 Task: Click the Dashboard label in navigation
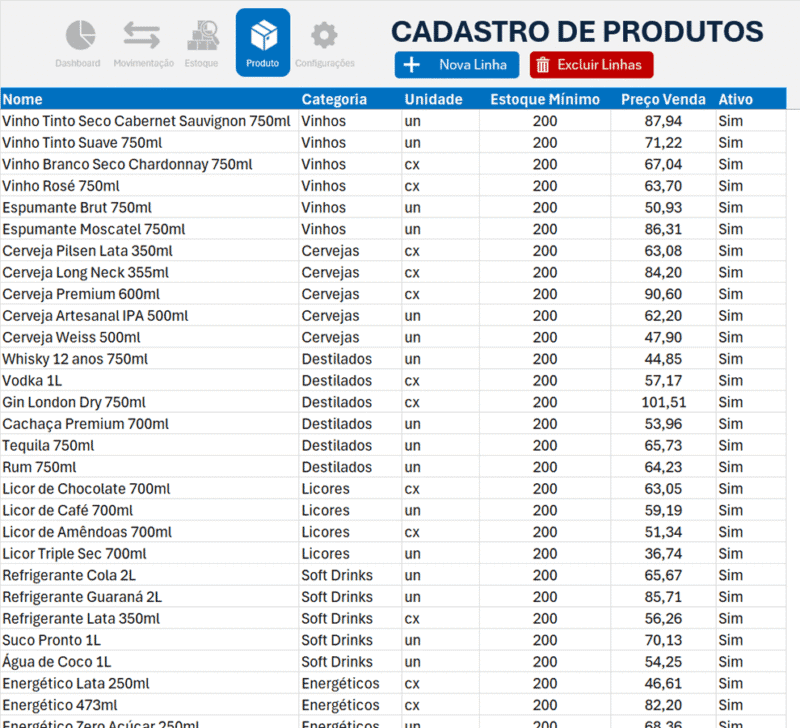coord(78,63)
